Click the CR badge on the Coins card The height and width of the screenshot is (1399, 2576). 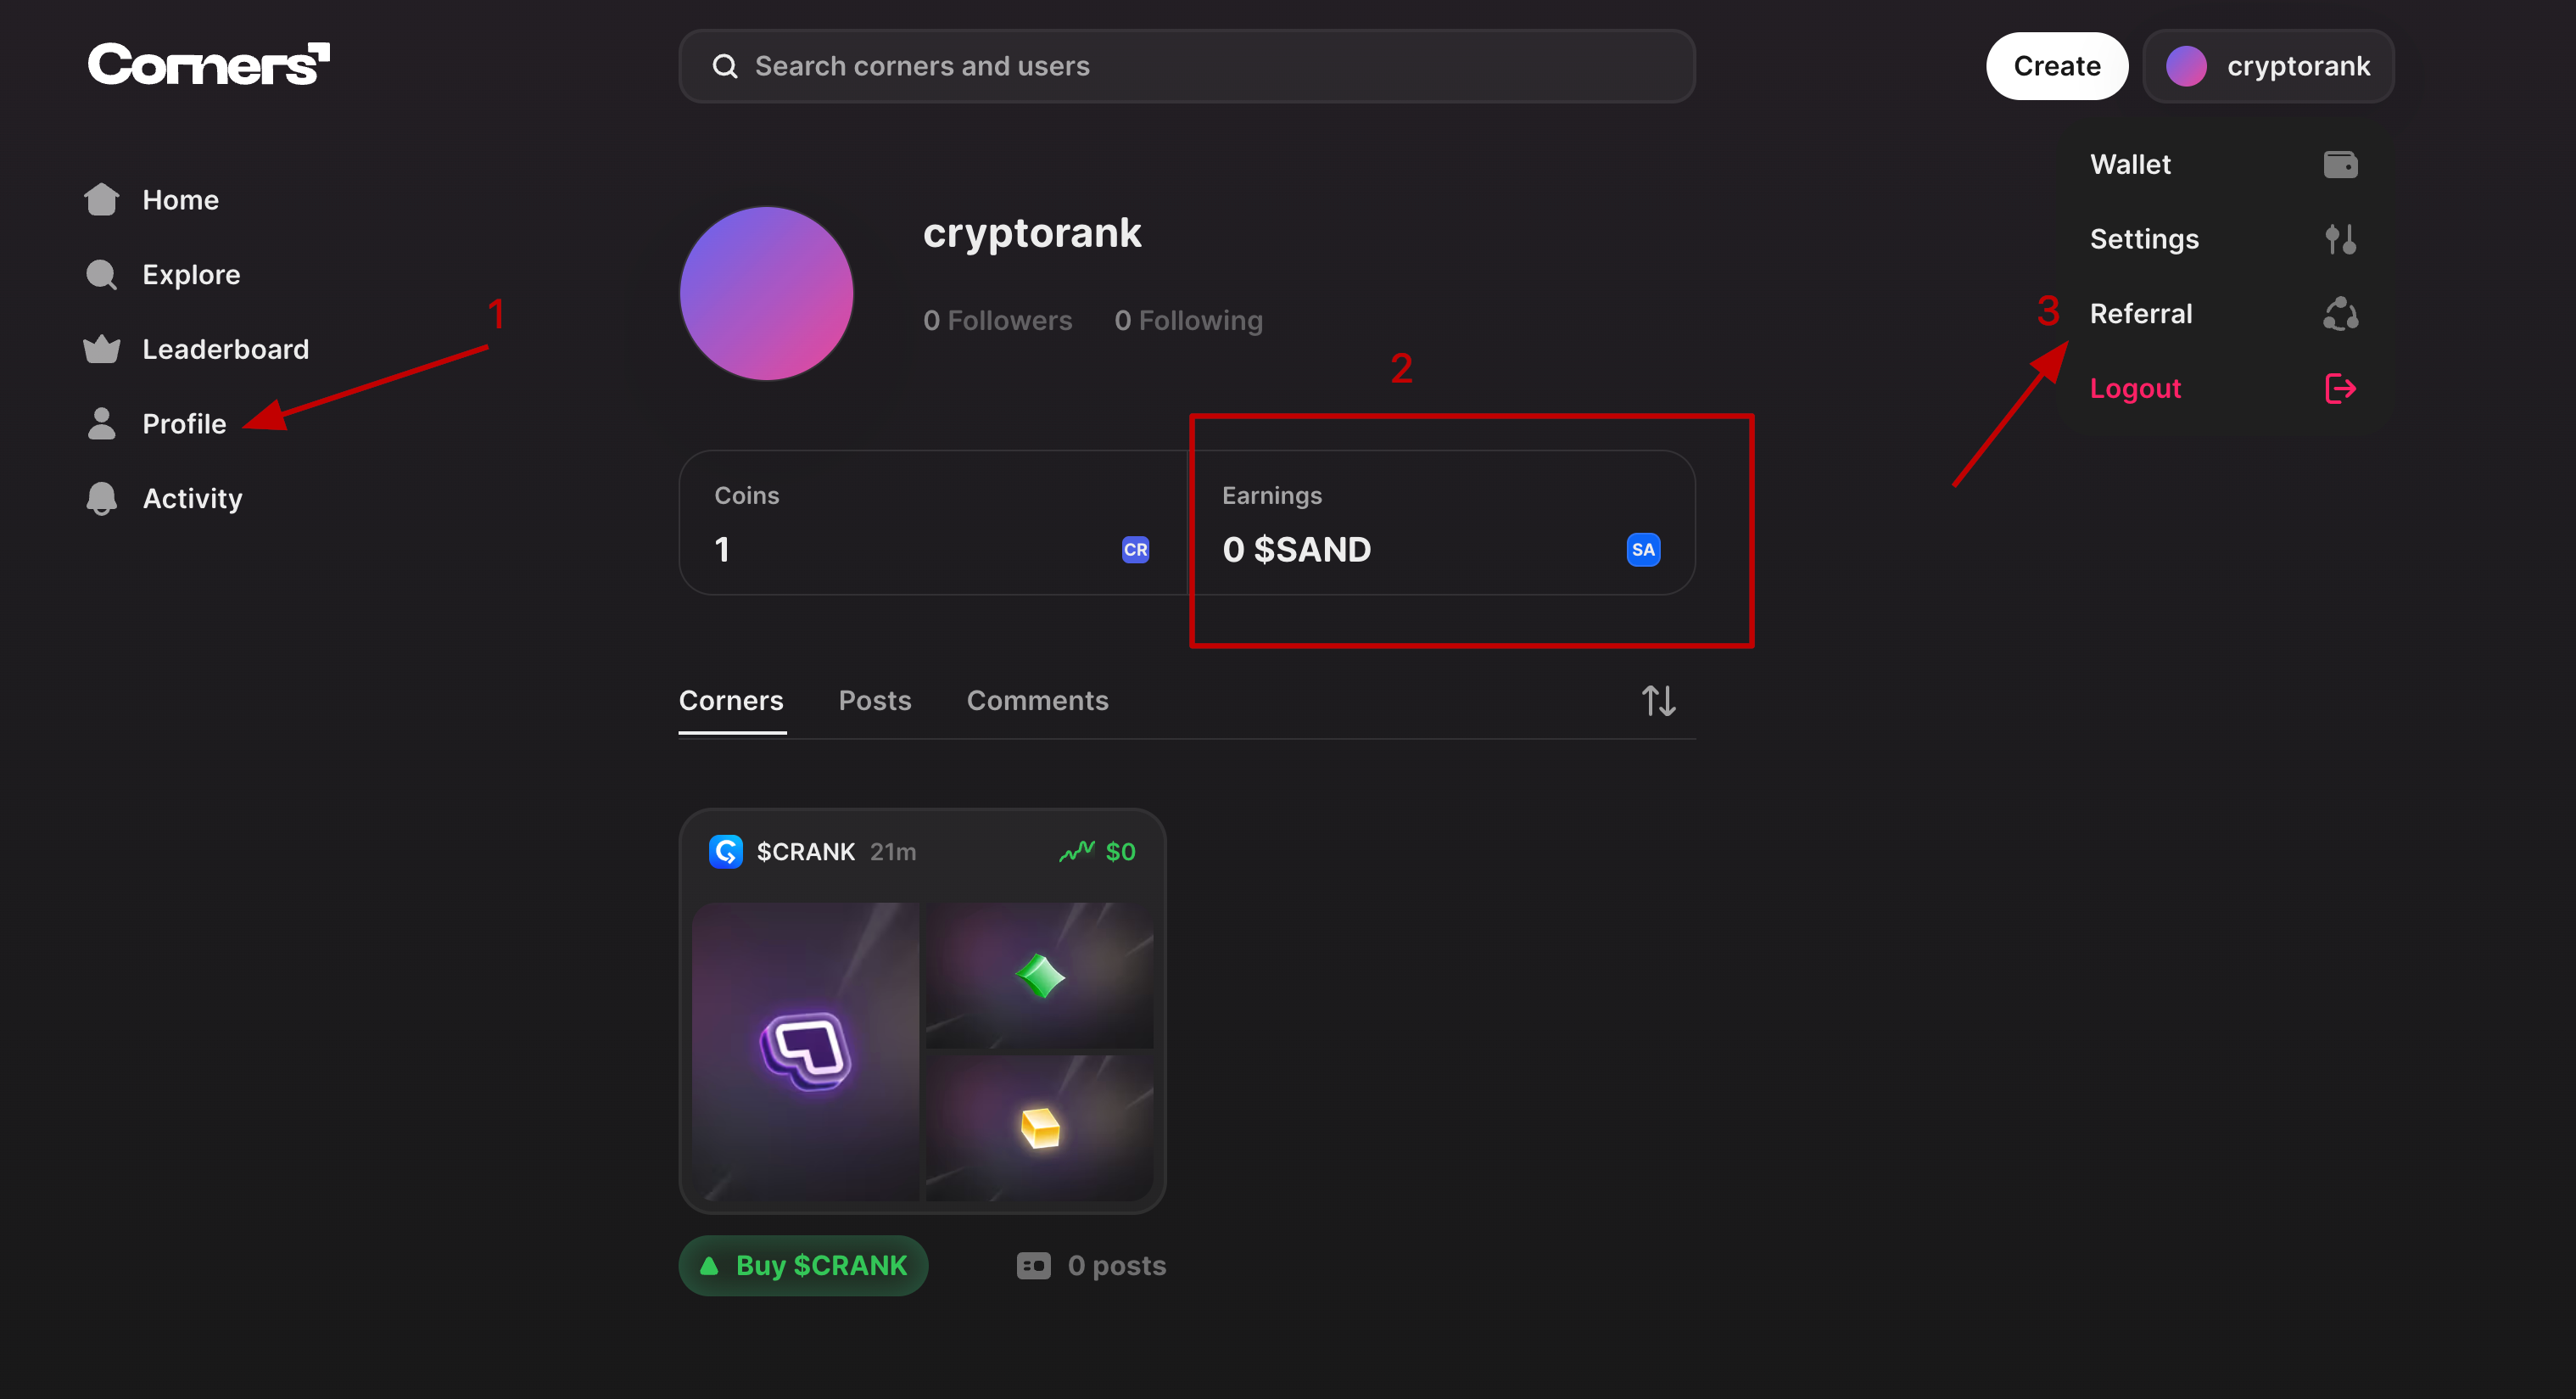pos(1135,549)
